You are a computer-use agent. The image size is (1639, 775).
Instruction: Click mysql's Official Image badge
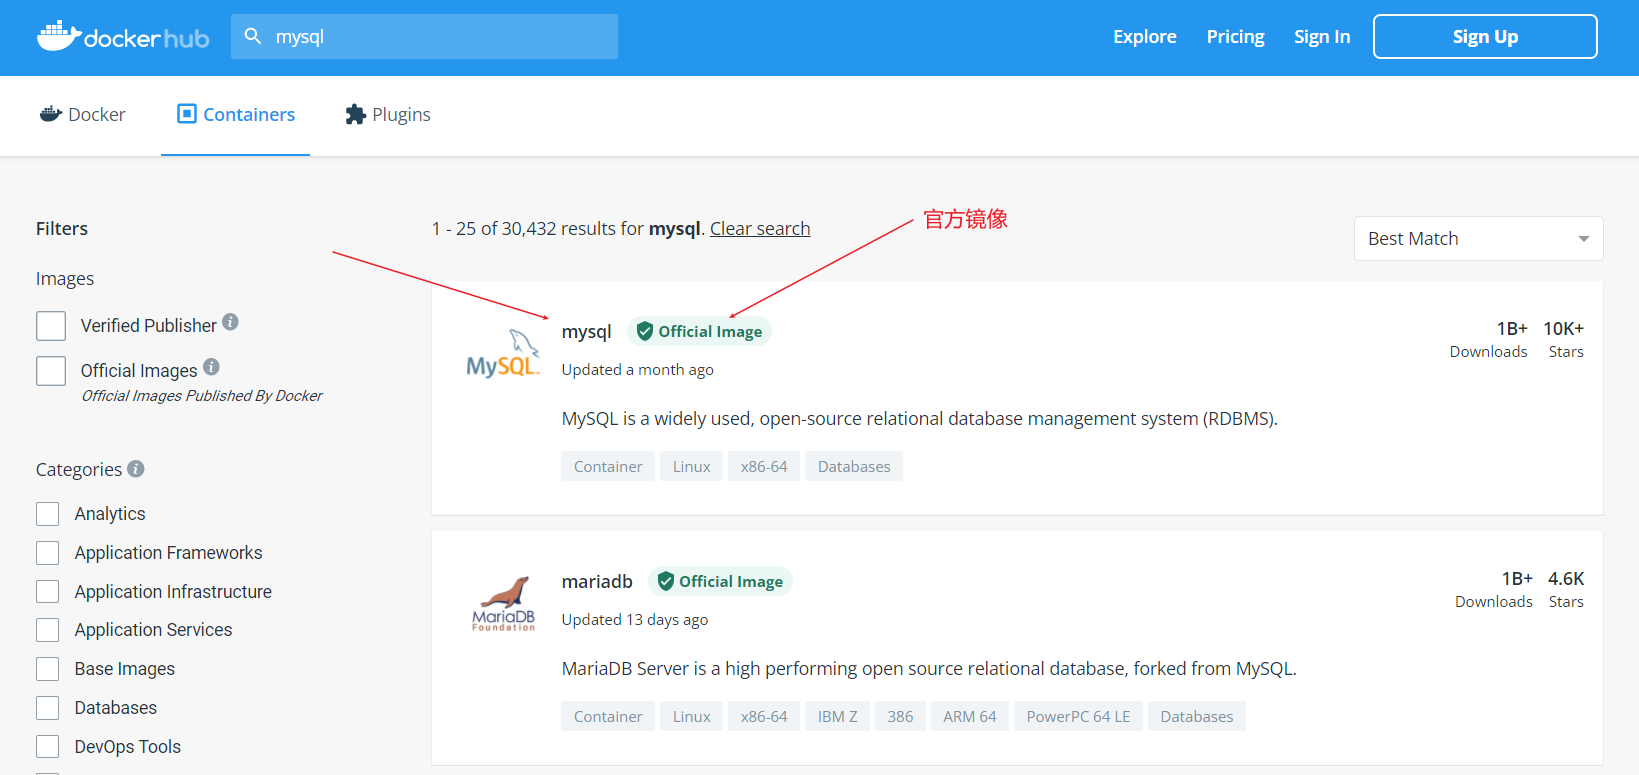[x=699, y=331]
